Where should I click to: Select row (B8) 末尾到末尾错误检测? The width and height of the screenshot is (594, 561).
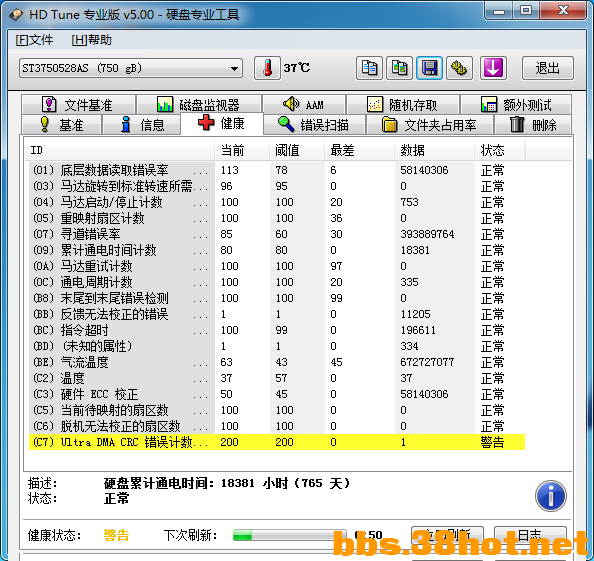(x=277, y=298)
